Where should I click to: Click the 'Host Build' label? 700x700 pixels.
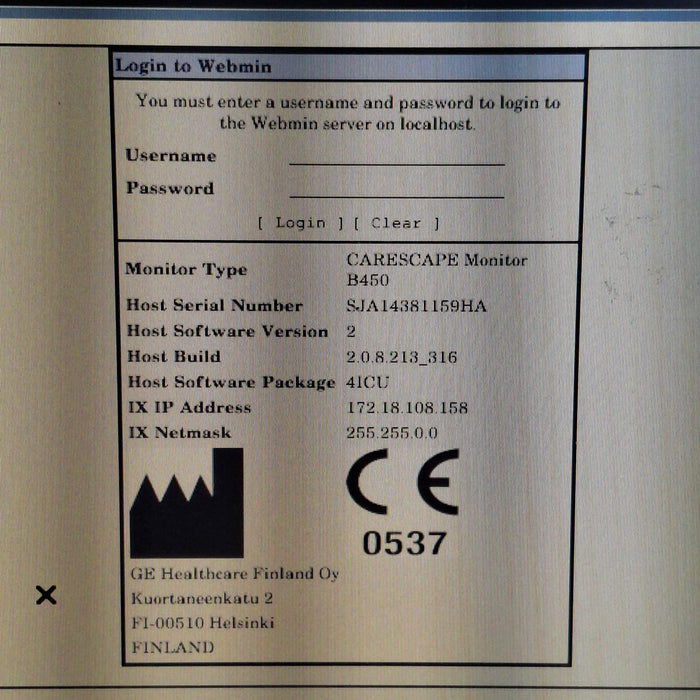tap(174, 356)
